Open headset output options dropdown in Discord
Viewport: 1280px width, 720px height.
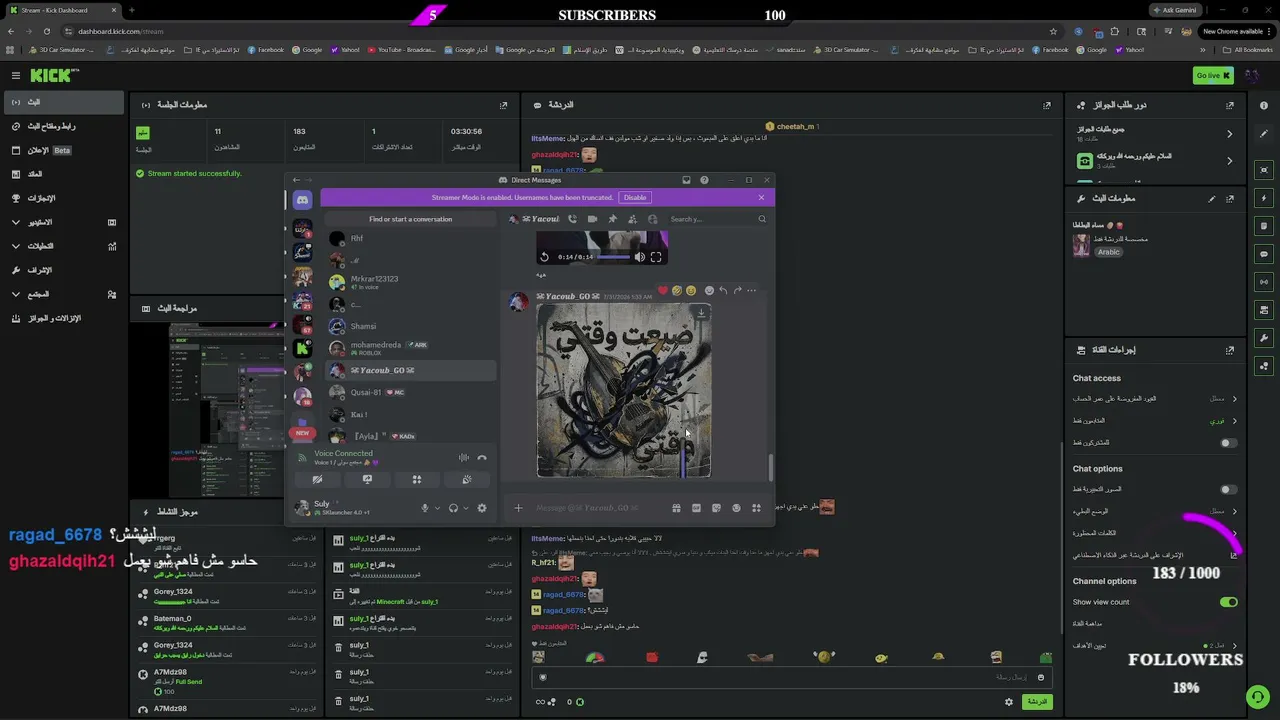[467, 508]
